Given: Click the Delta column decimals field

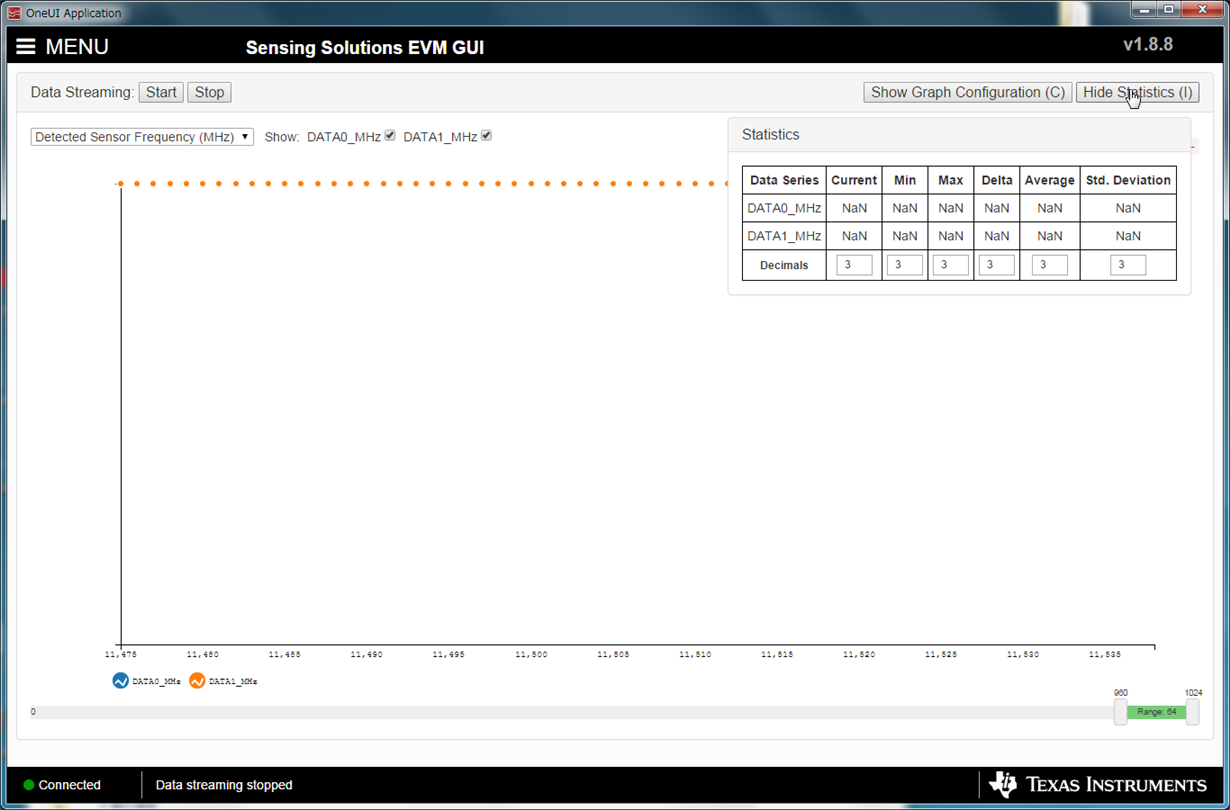Looking at the screenshot, I should point(996,265).
